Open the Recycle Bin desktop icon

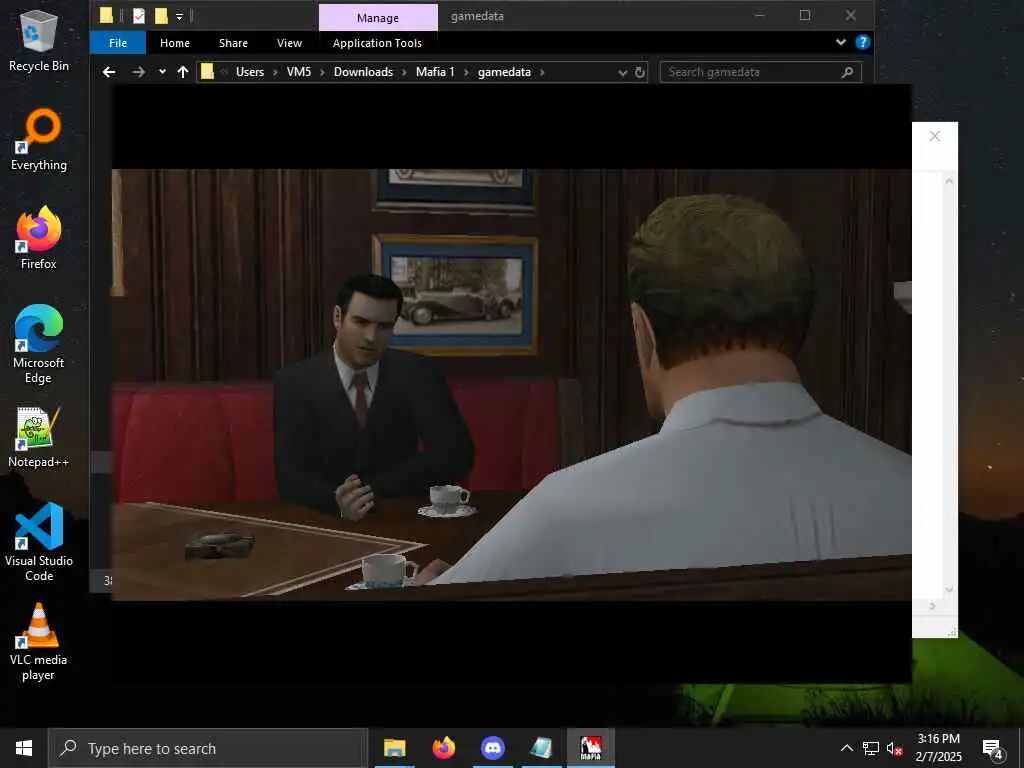(39, 39)
